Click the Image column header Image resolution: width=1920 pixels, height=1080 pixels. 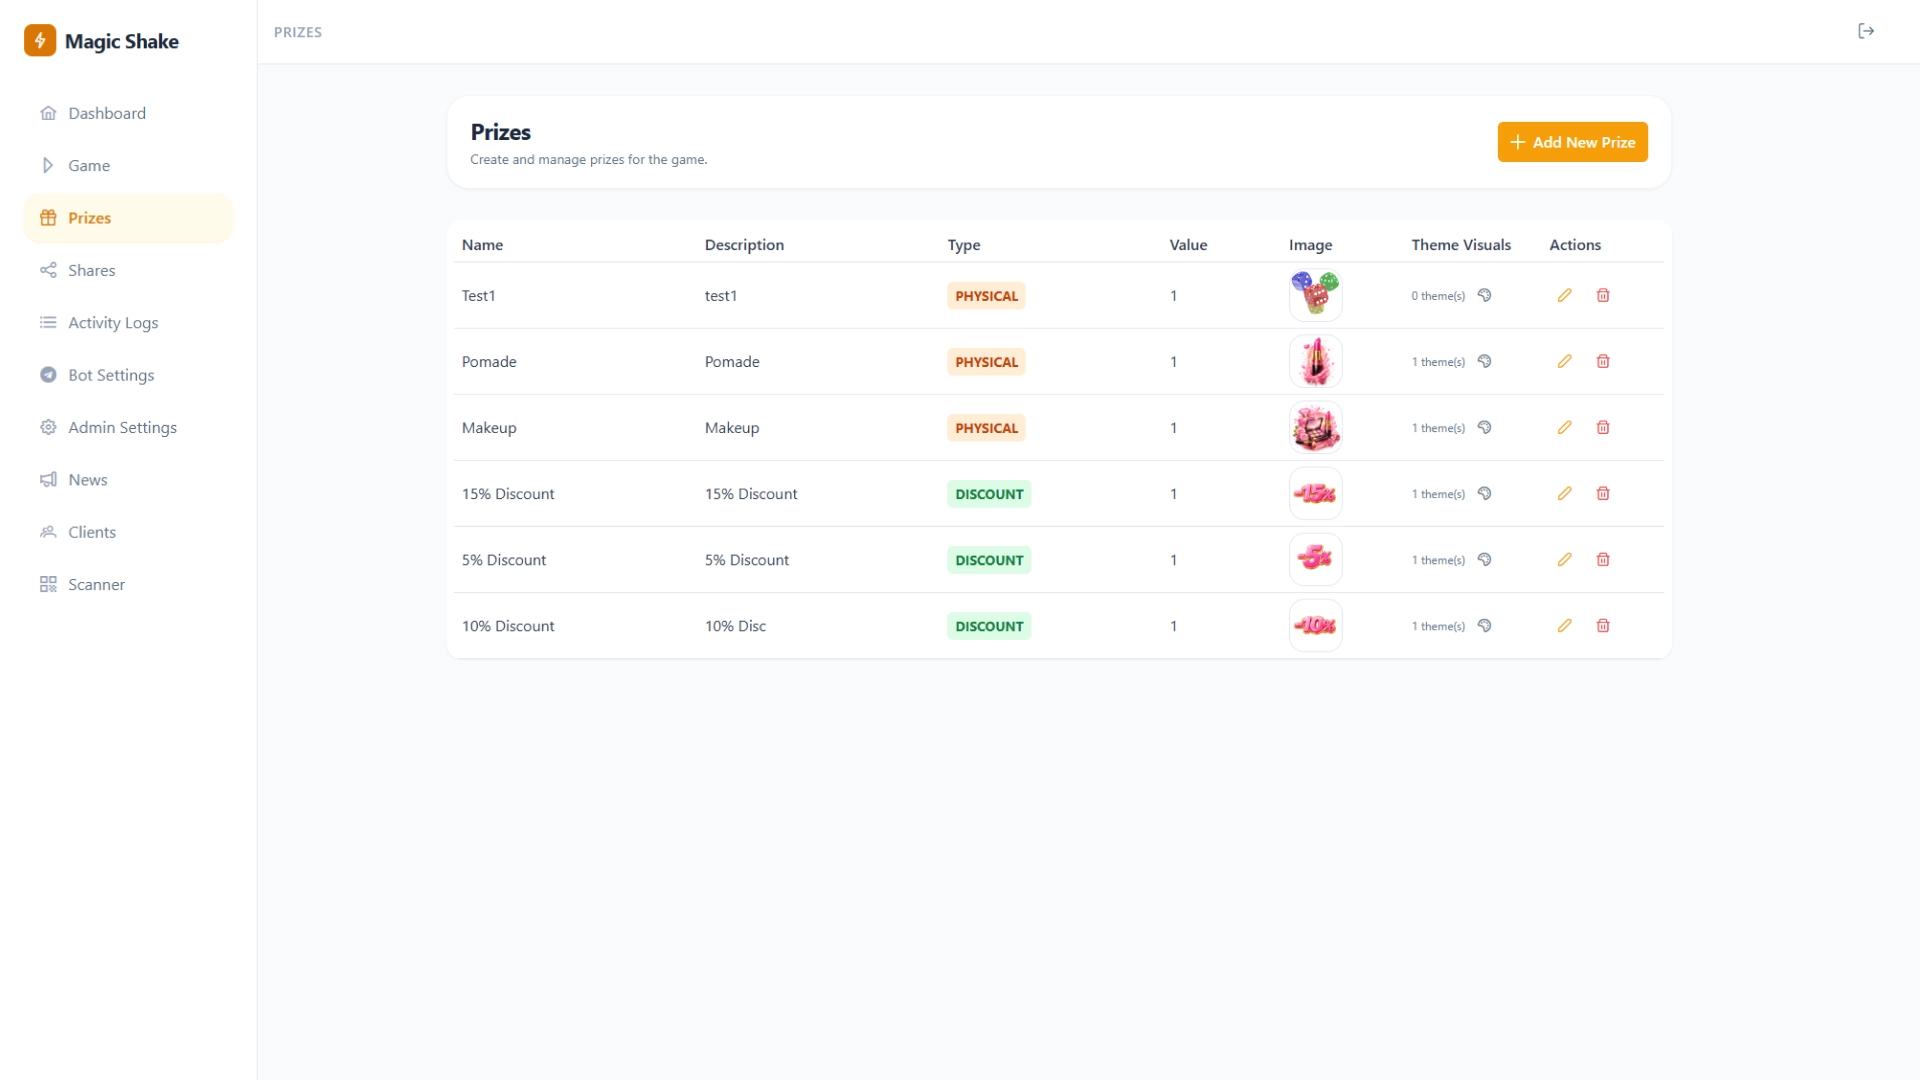click(1310, 245)
